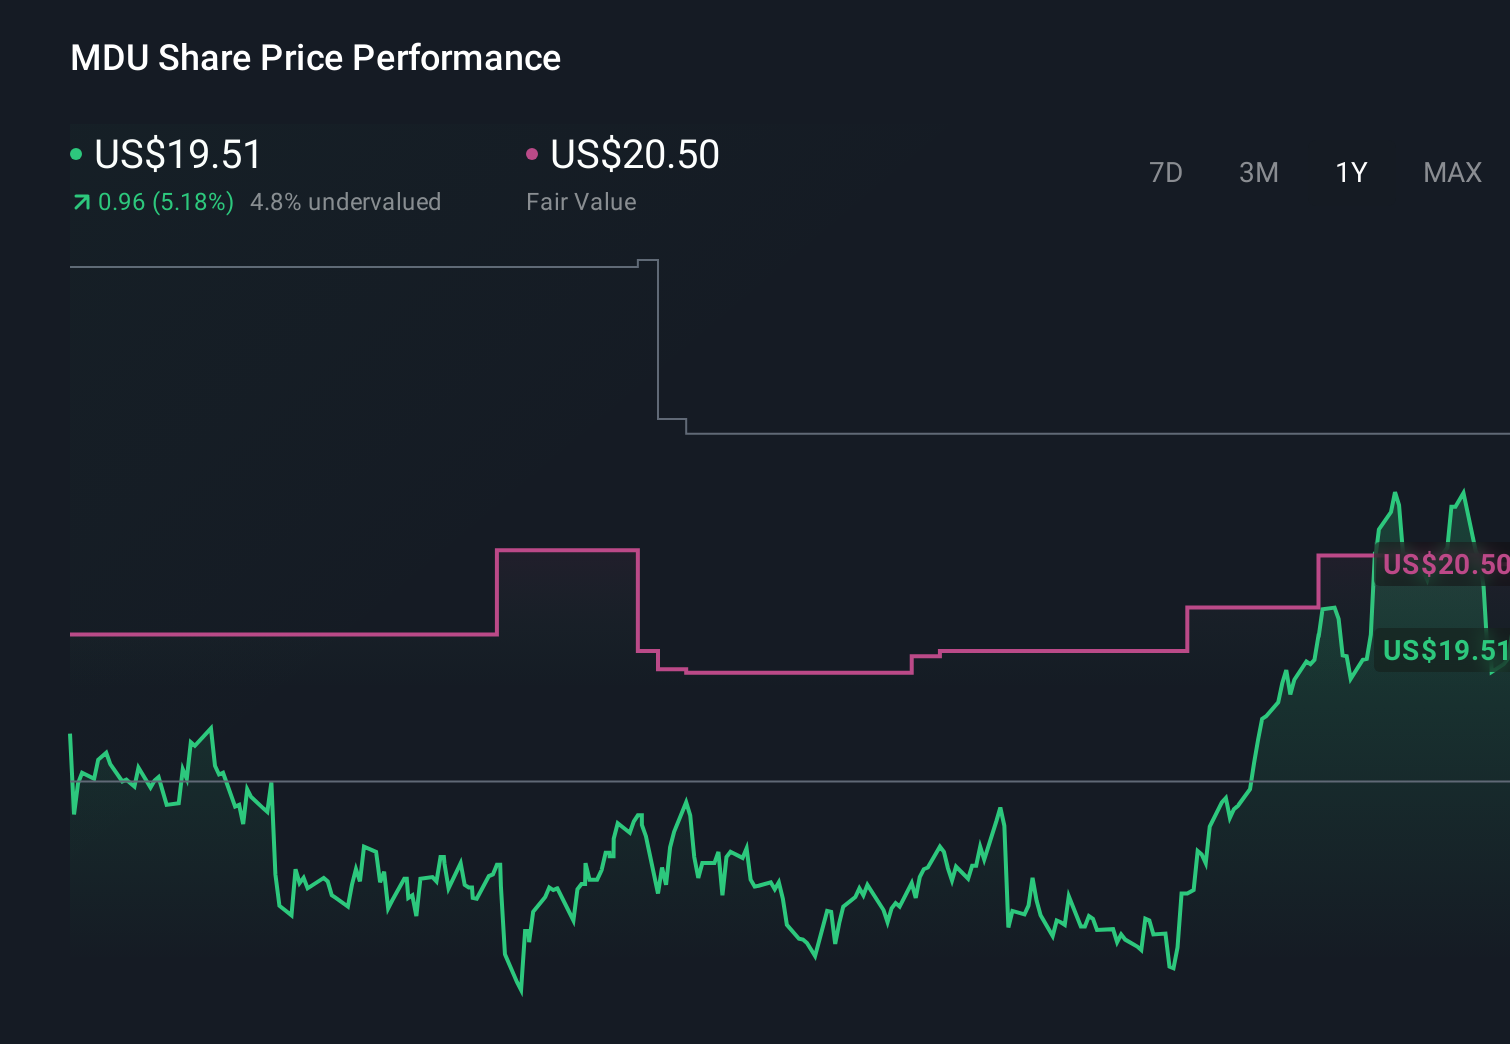The image size is (1510, 1044).
Task: Select the 1Y time range tab
Action: 1350,172
